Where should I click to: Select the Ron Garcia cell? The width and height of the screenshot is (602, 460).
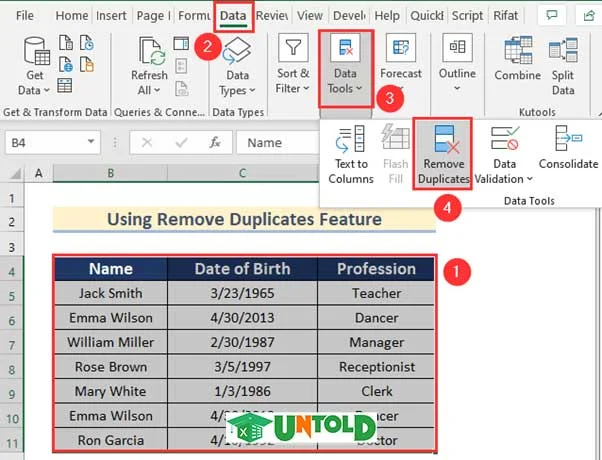[x=111, y=440]
